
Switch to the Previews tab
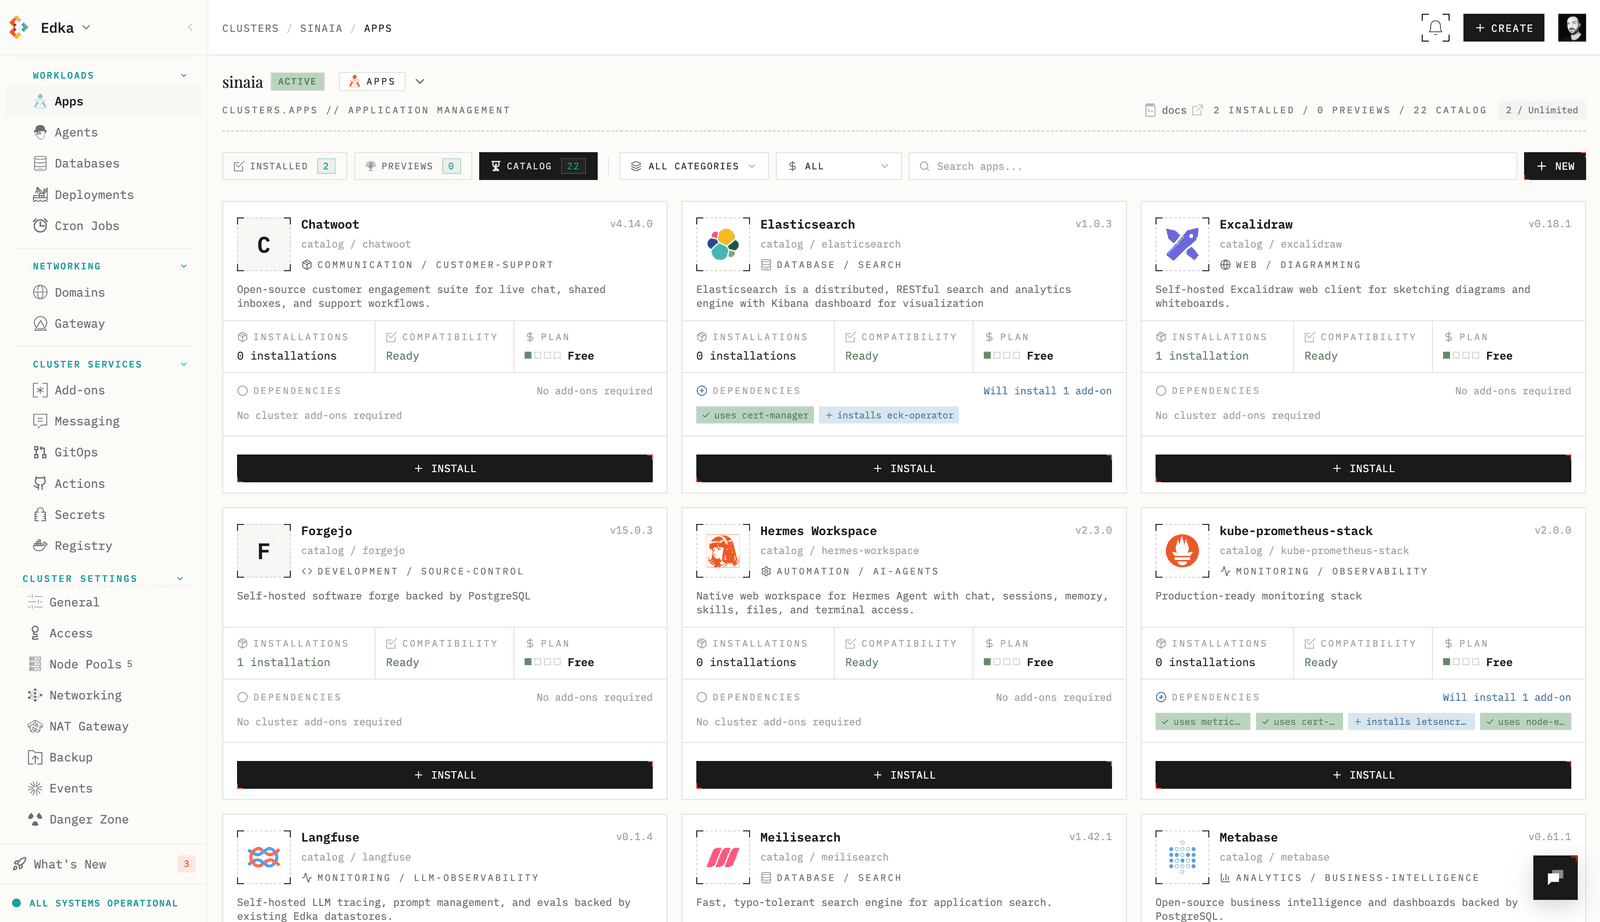click(413, 166)
